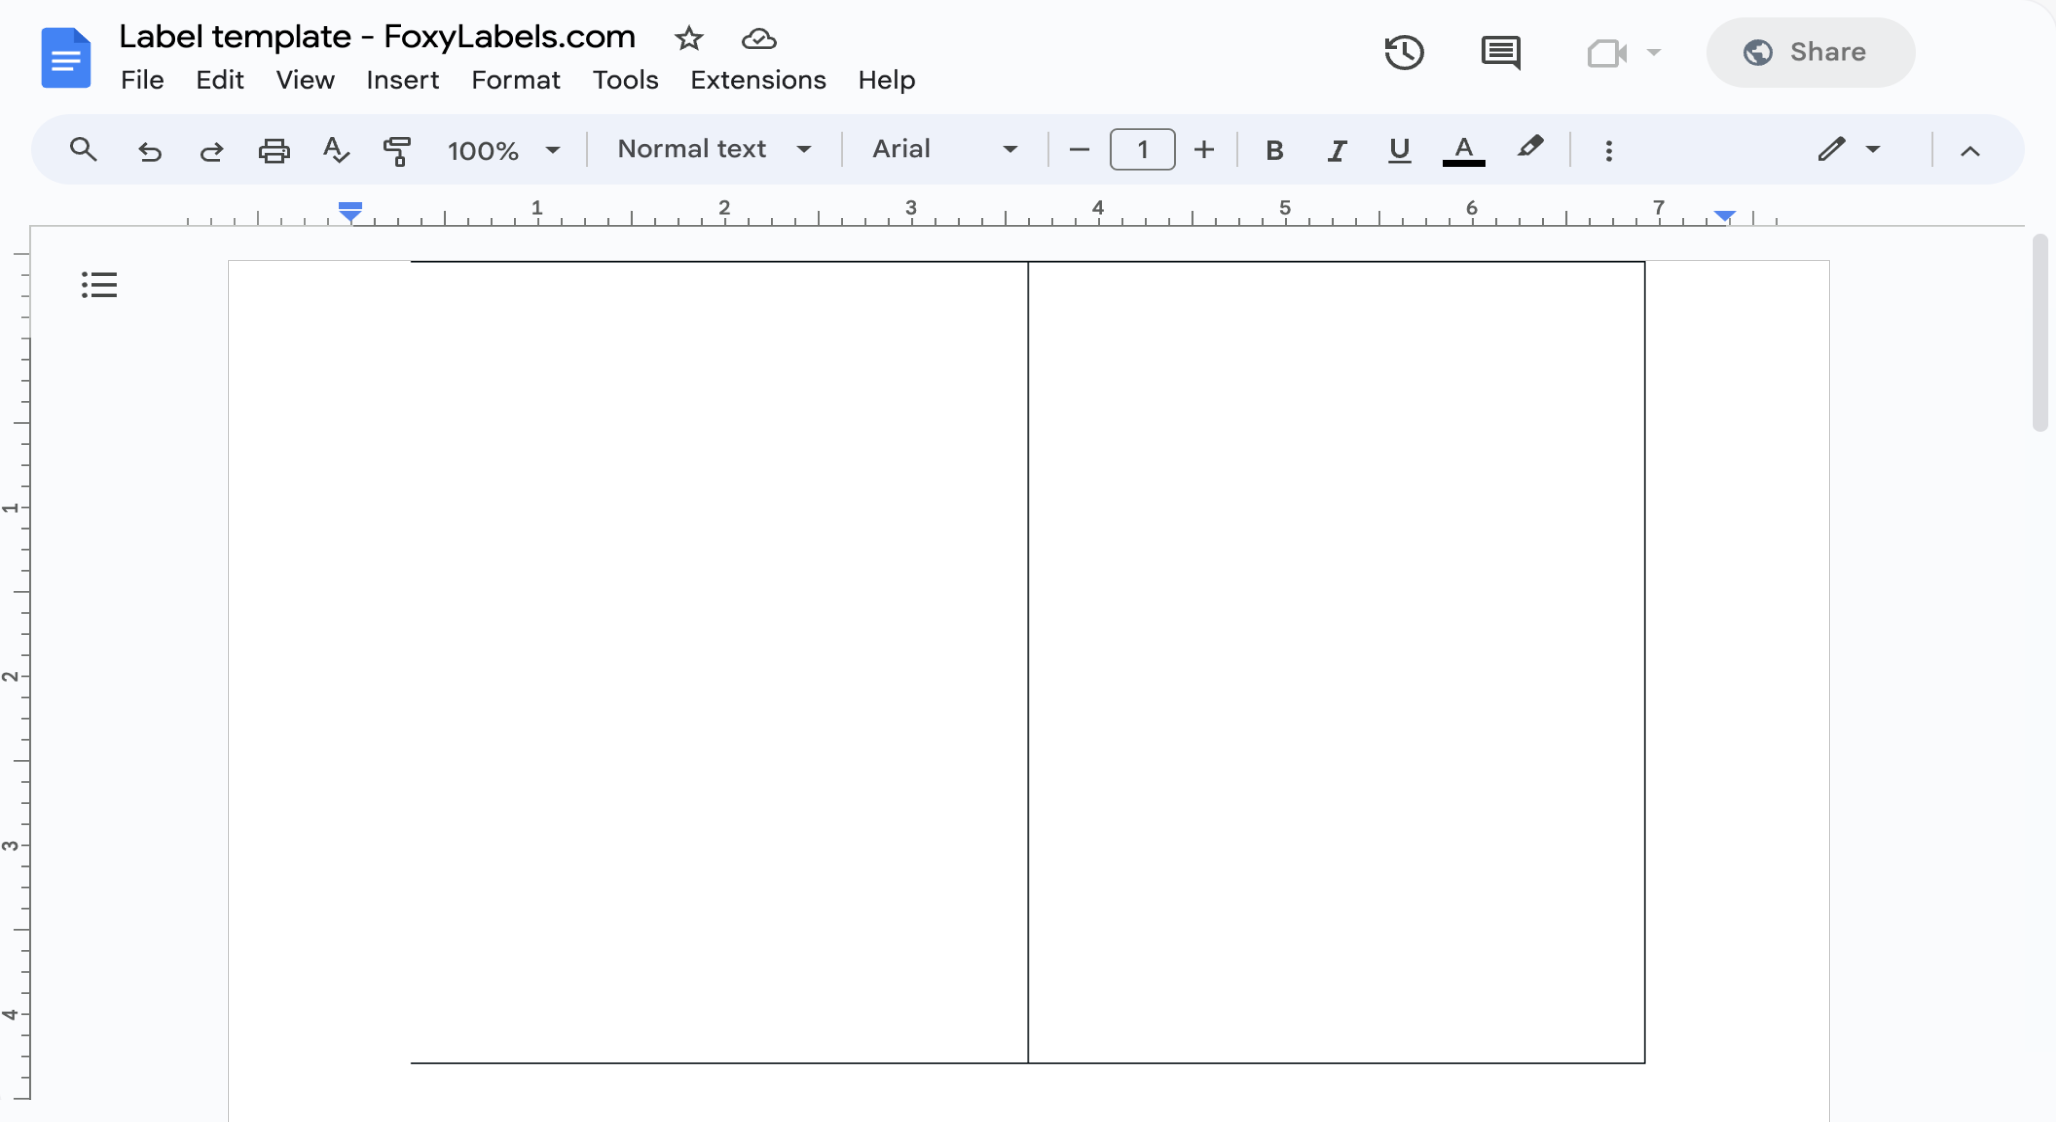This screenshot has height=1122, width=2056.
Task: Open the Arial font dropdown
Action: pos(944,149)
